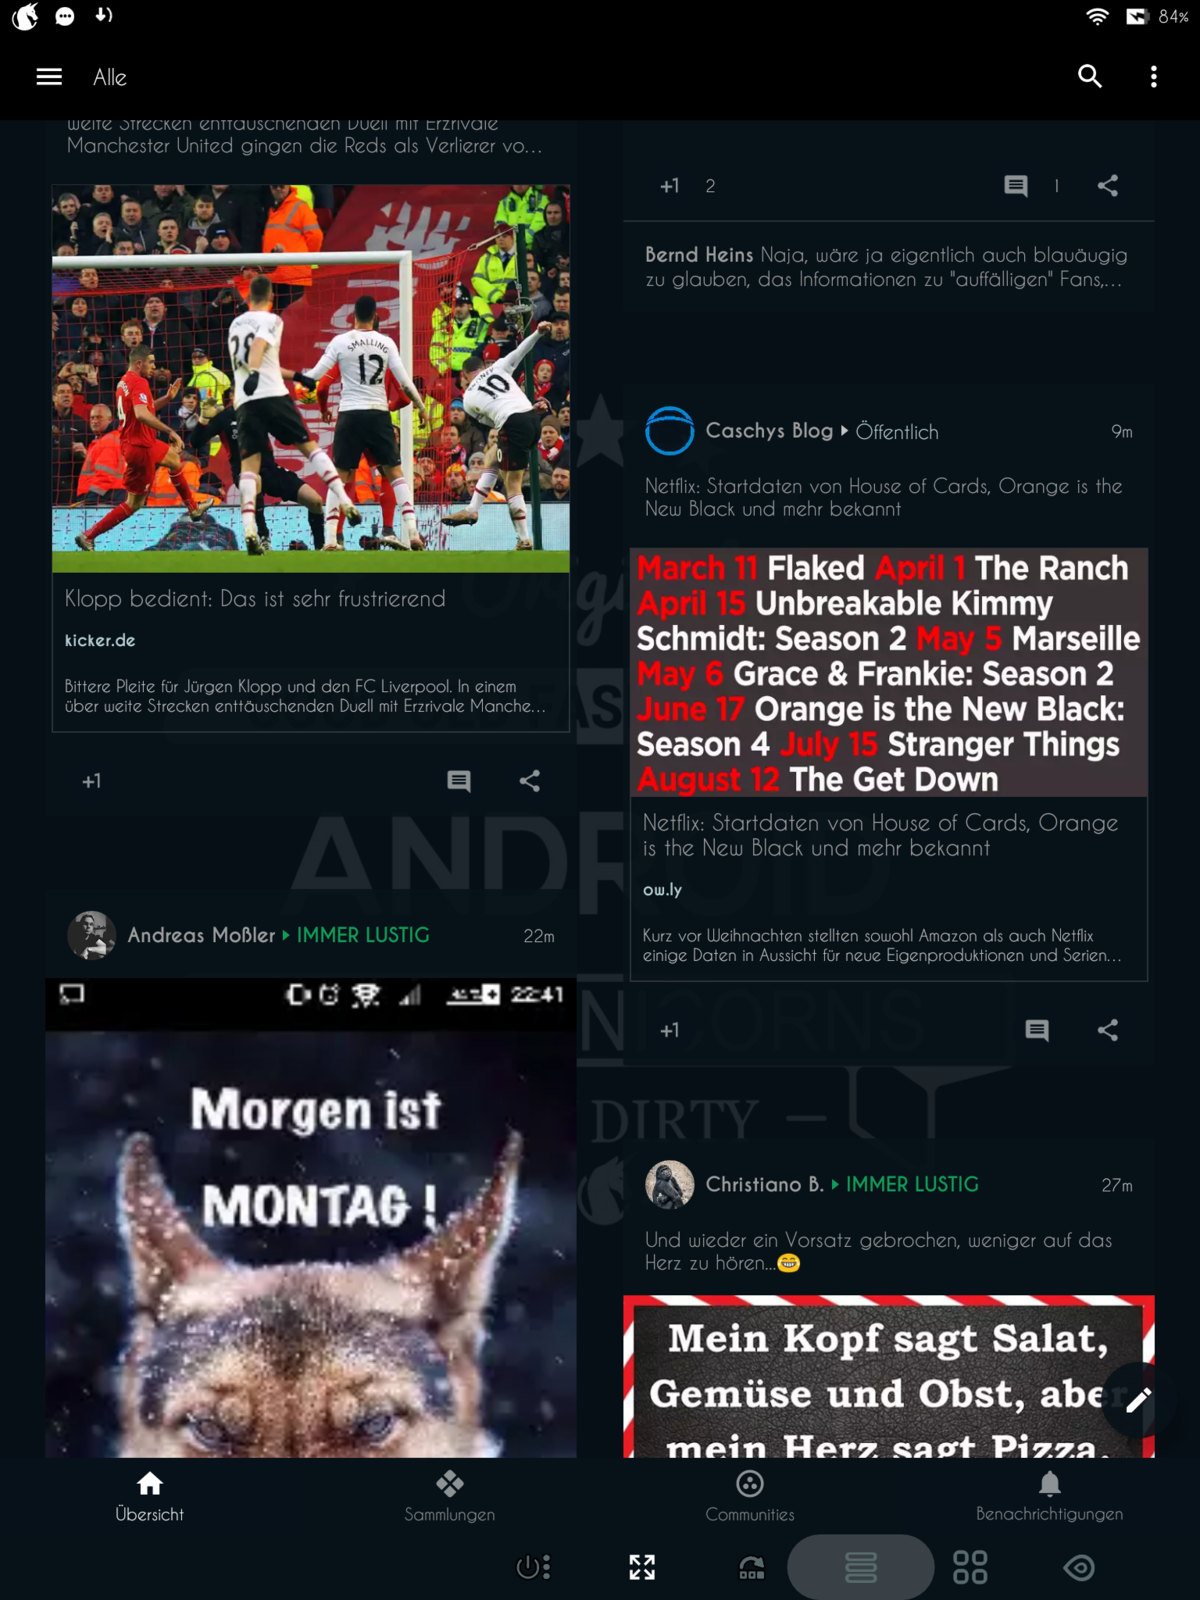Screen dimensions: 1200x1600
Task: Toggle the eye icon in bottom bar
Action: (1079, 1567)
